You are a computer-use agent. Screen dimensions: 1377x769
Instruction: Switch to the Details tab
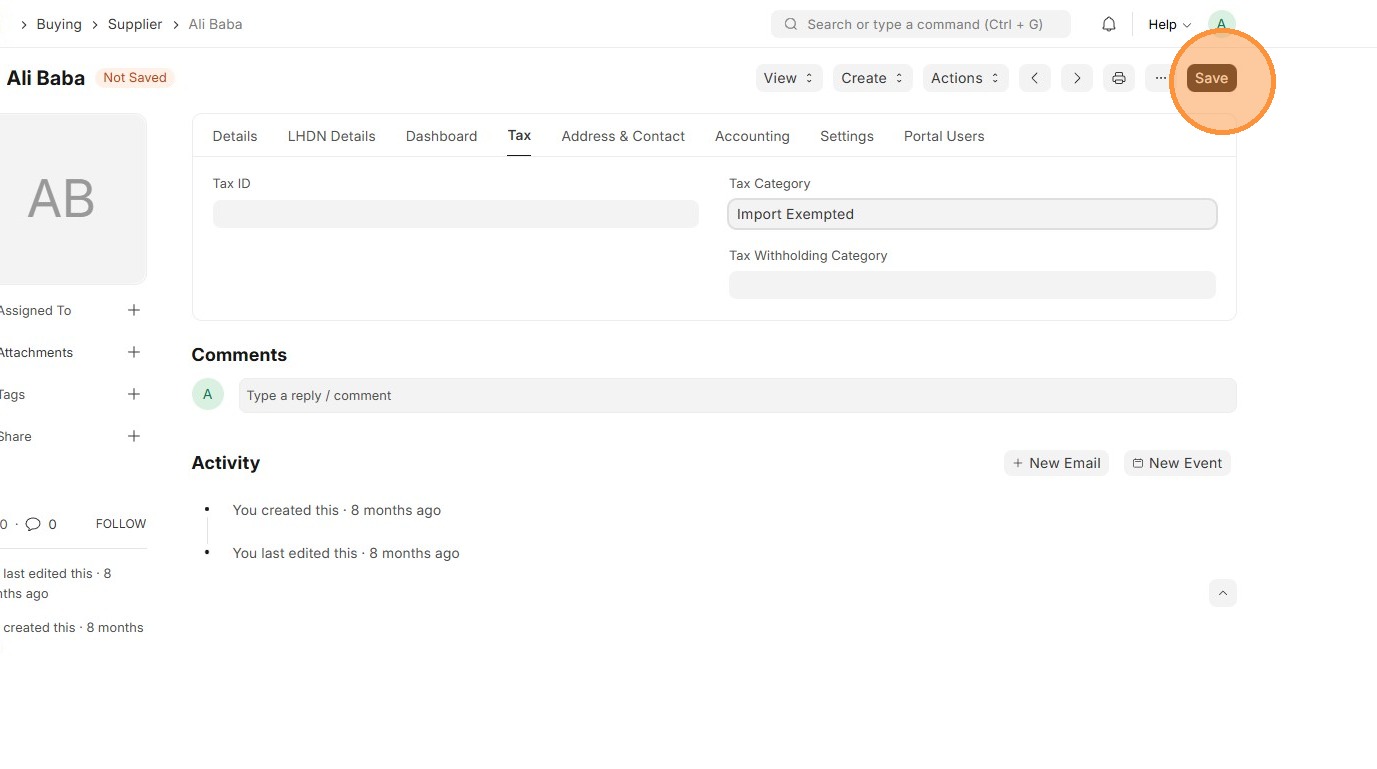coord(235,136)
